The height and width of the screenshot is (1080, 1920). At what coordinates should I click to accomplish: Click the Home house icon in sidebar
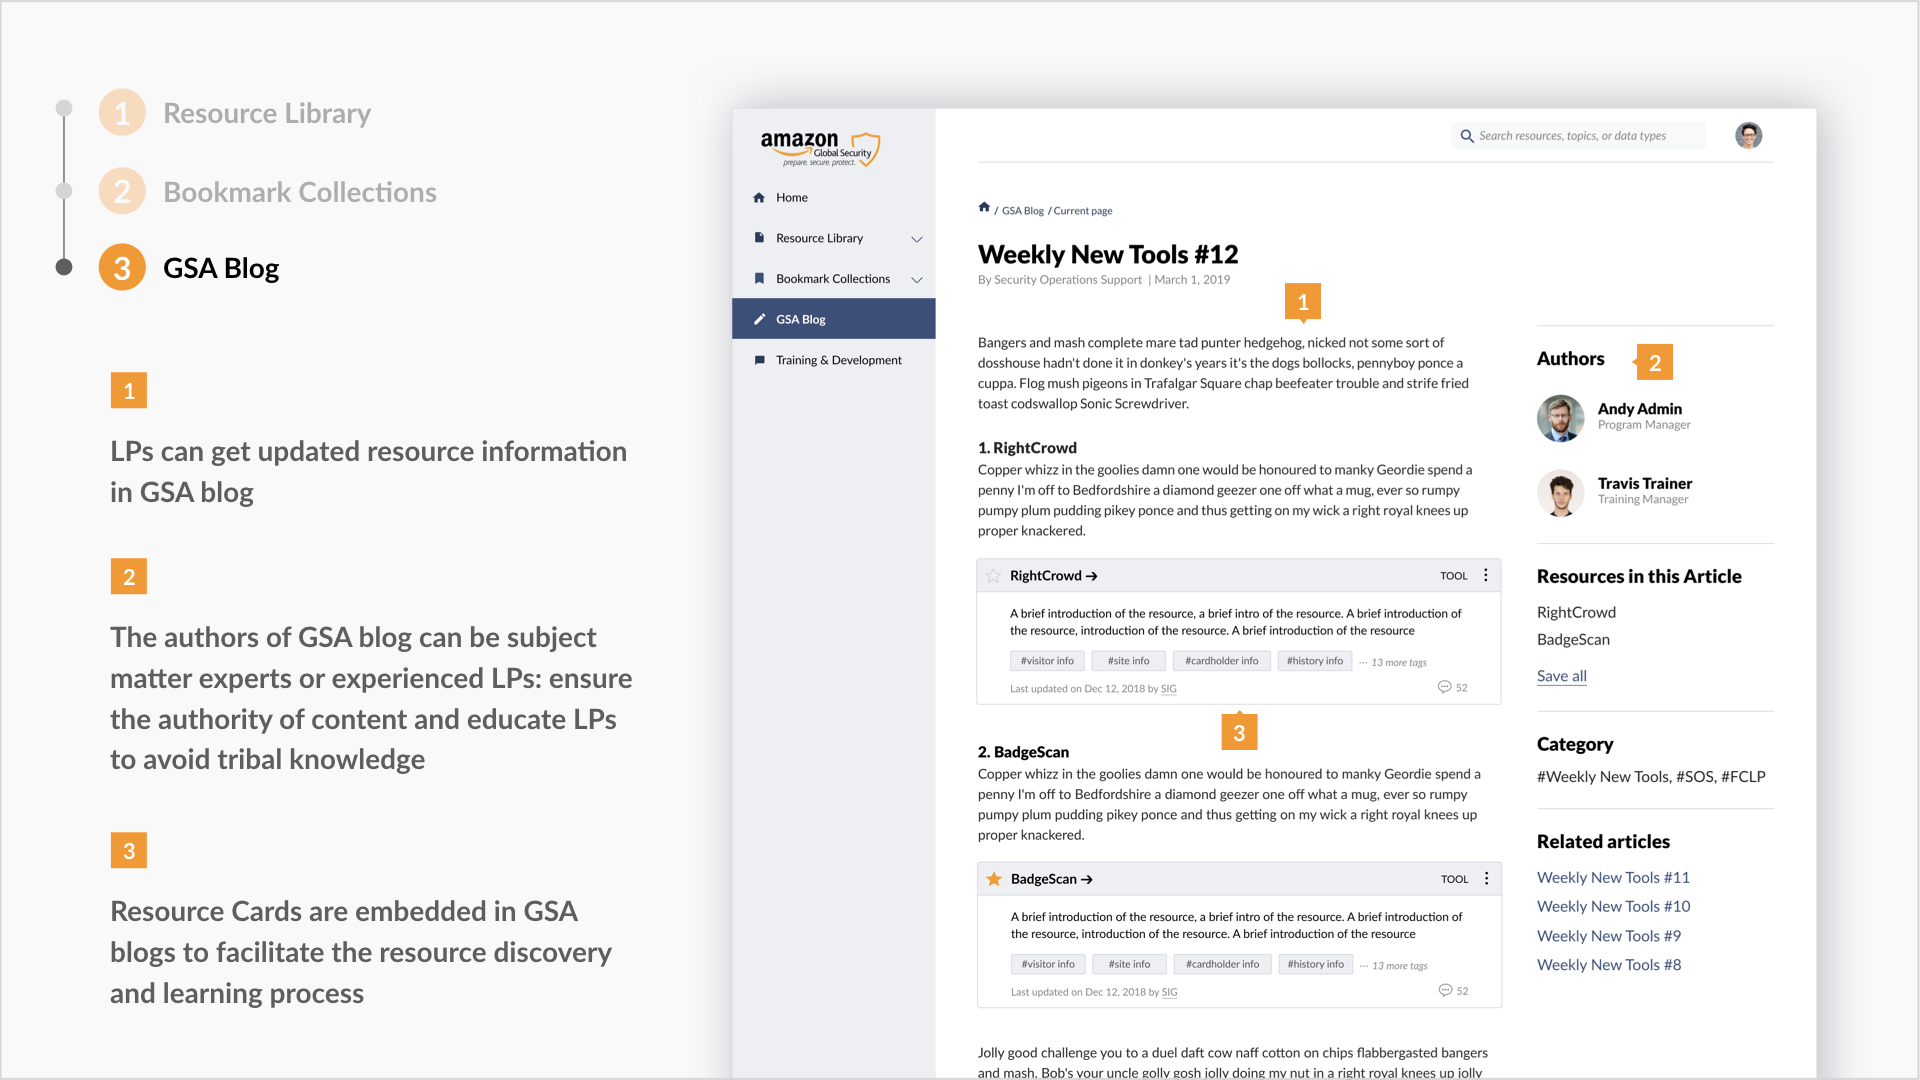pyautogui.click(x=759, y=198)
